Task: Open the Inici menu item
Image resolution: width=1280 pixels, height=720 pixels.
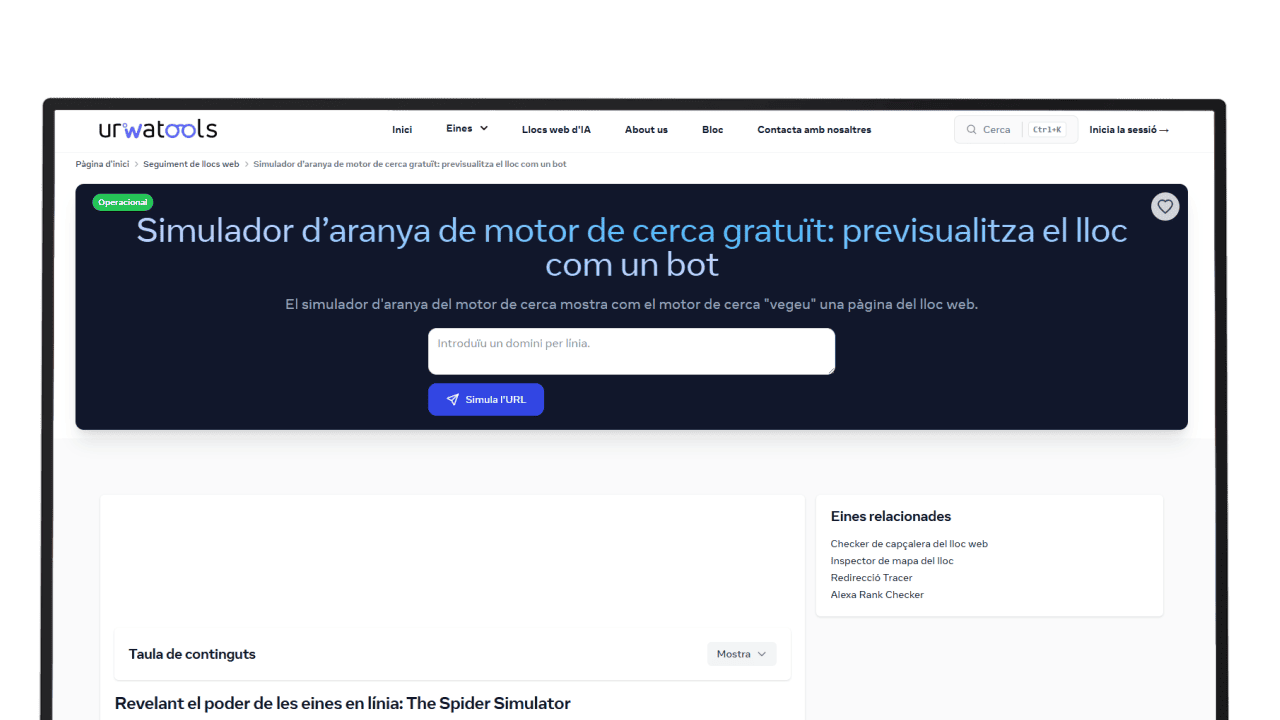Action: (402, 130)
